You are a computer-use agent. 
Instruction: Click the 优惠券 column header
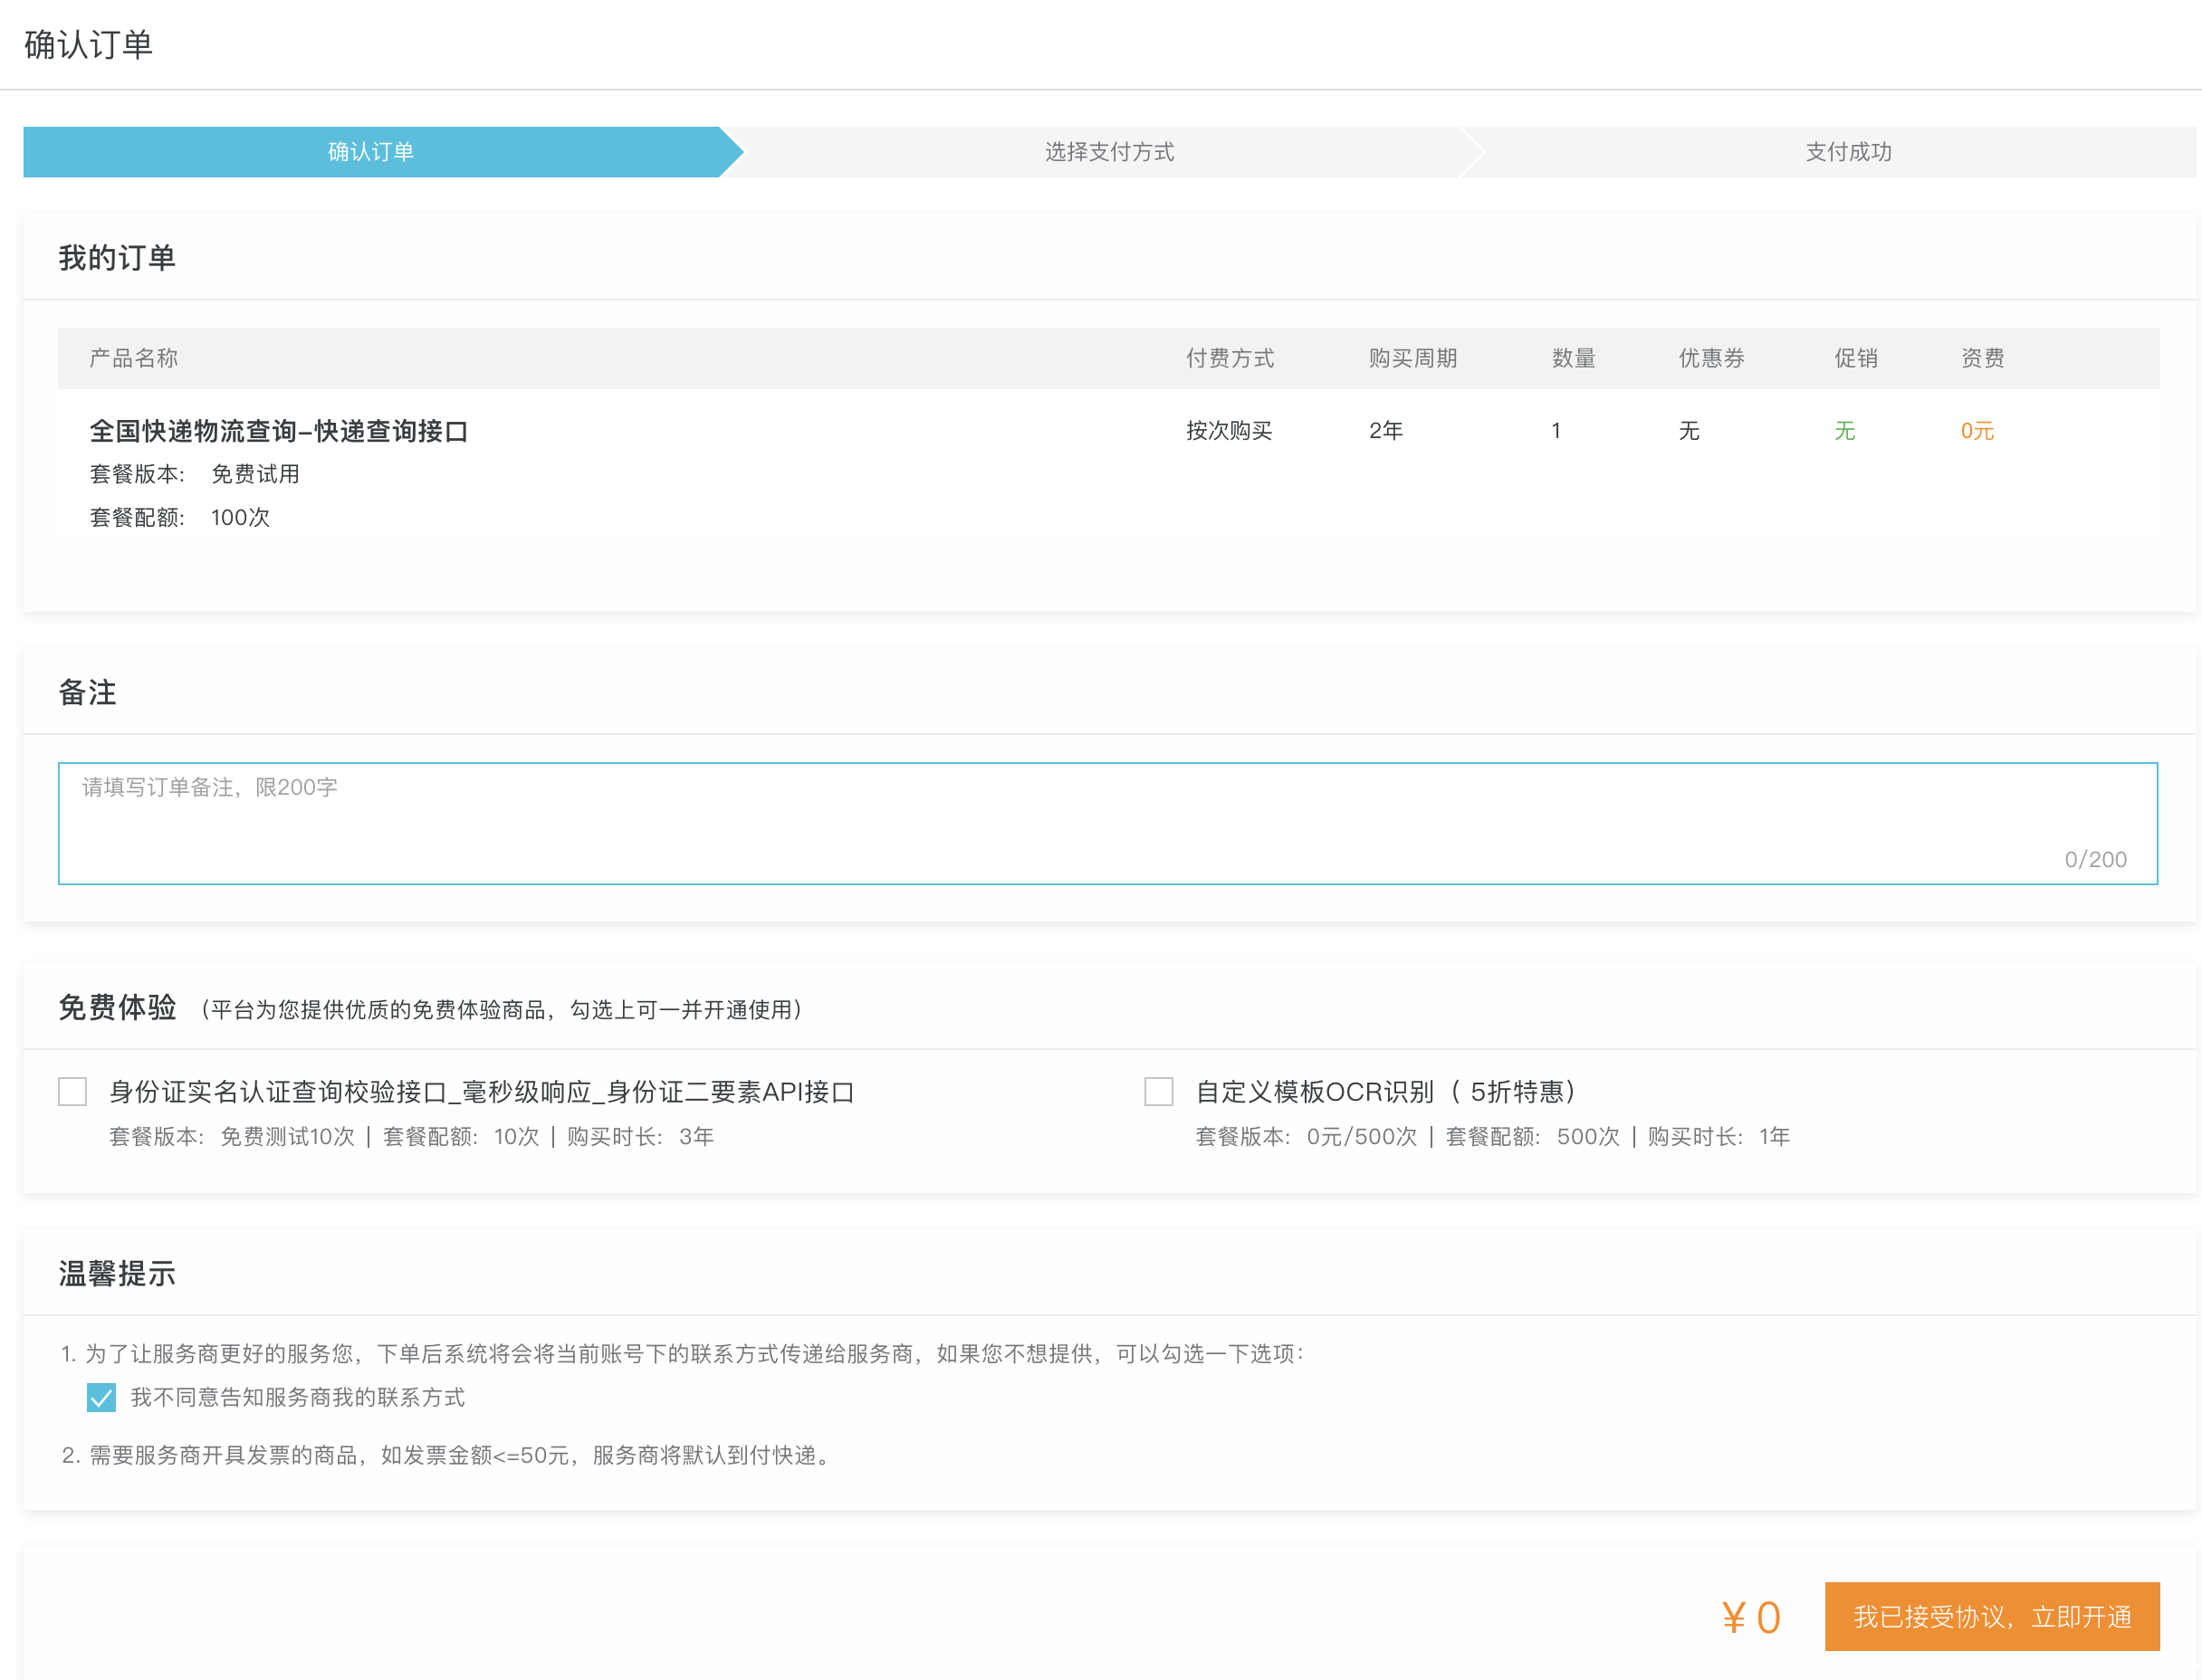tap(1711, 358)
